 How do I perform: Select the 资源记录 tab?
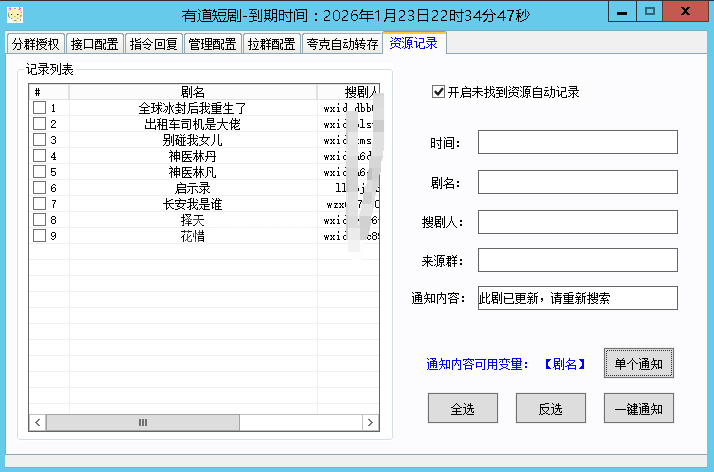(x=414, y=43)
